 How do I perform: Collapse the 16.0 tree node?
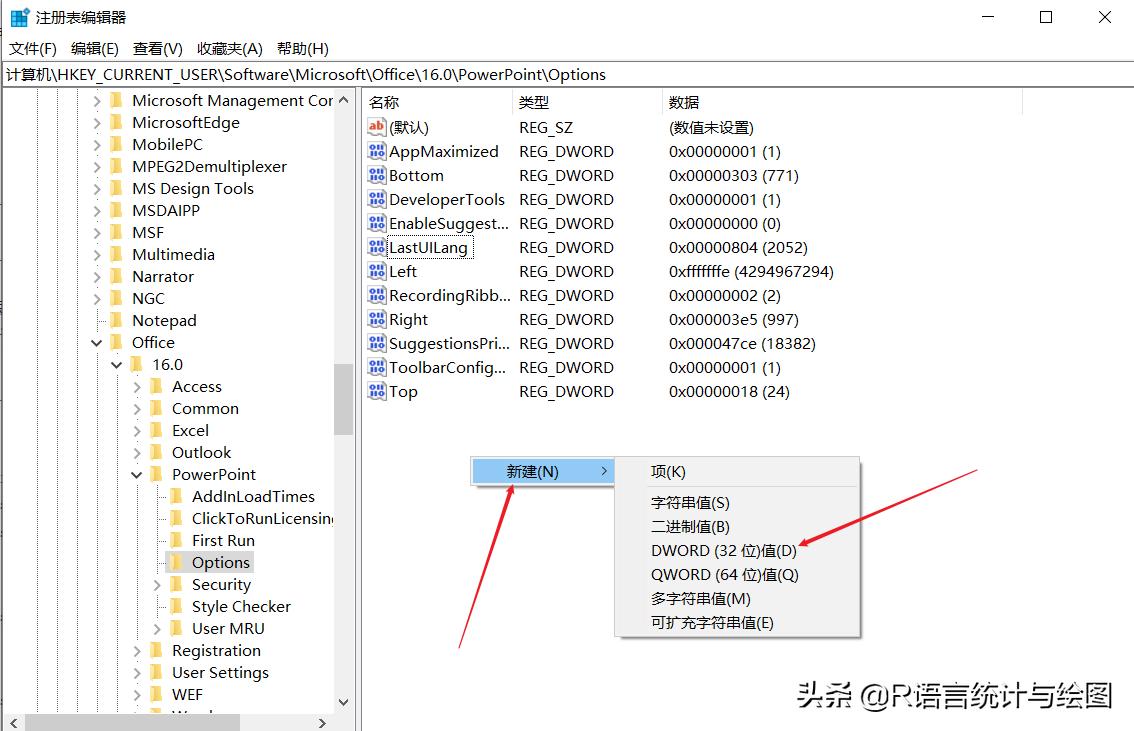coord(116,365)
